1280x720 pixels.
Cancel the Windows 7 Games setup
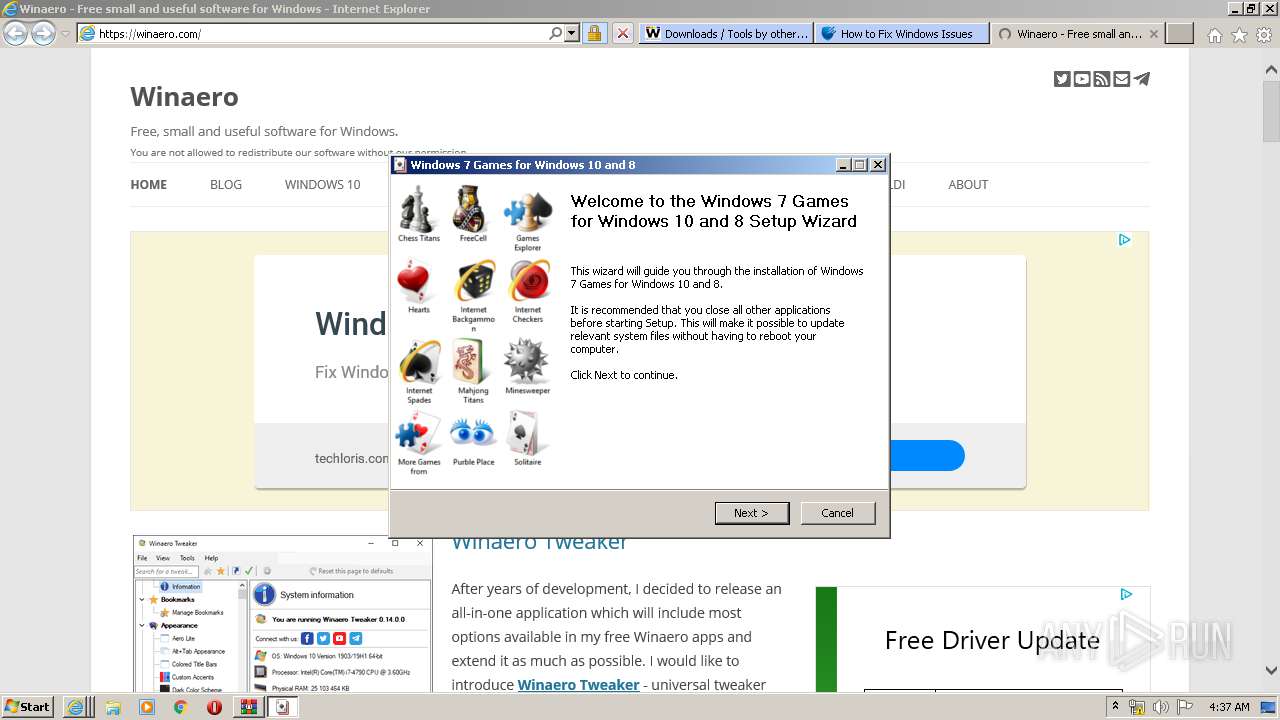click(838, 513)
